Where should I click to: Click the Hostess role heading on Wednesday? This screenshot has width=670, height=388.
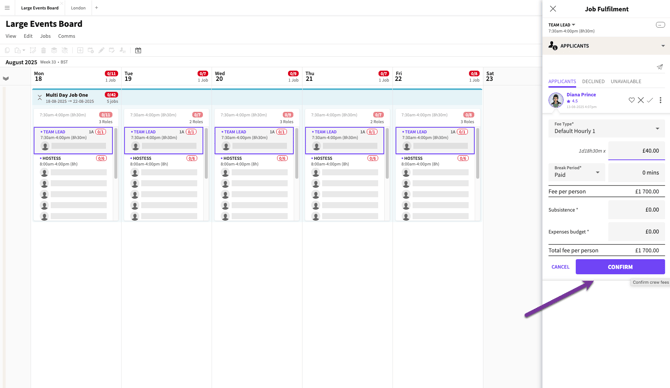point(232,158)
